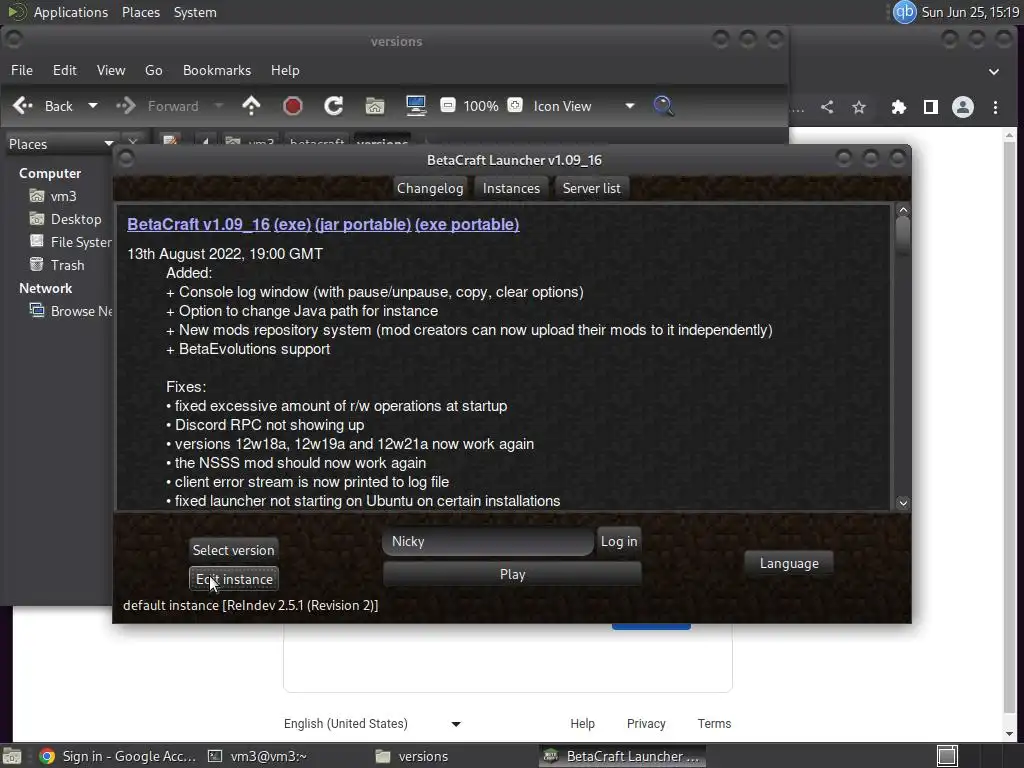Open Places sidebar selector dropdown
This screenshot has width=1024, height=768.
coord(60,144)
